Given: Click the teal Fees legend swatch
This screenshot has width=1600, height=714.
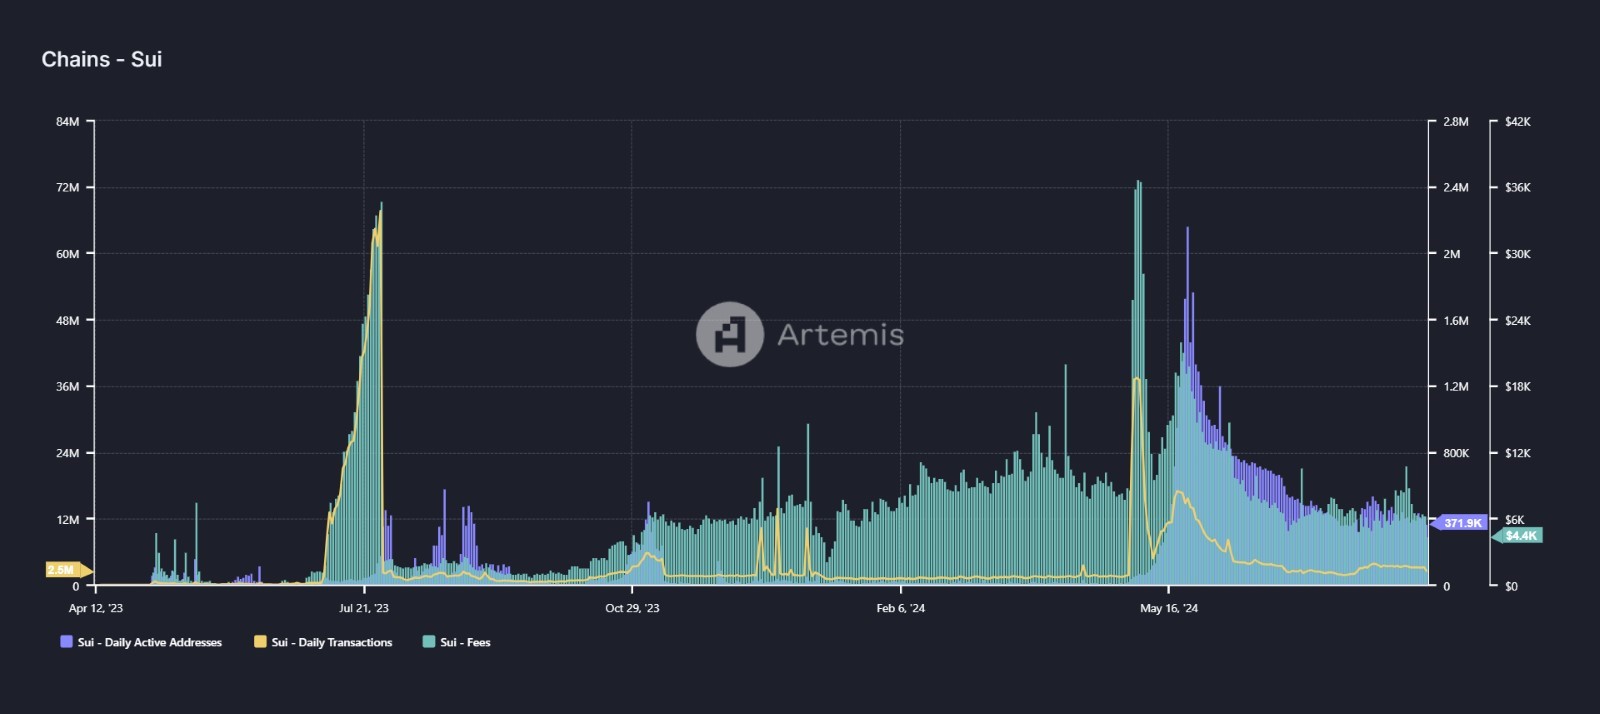Looking at the screenshot, I should point(429,642).
